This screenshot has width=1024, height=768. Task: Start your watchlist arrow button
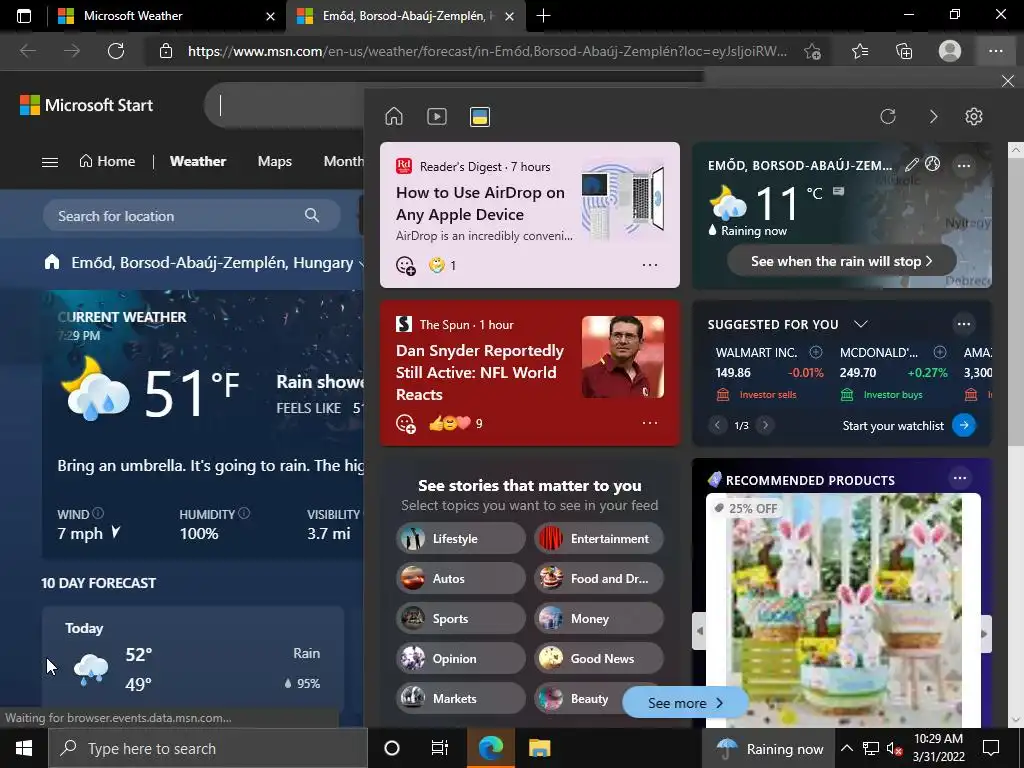964,425
